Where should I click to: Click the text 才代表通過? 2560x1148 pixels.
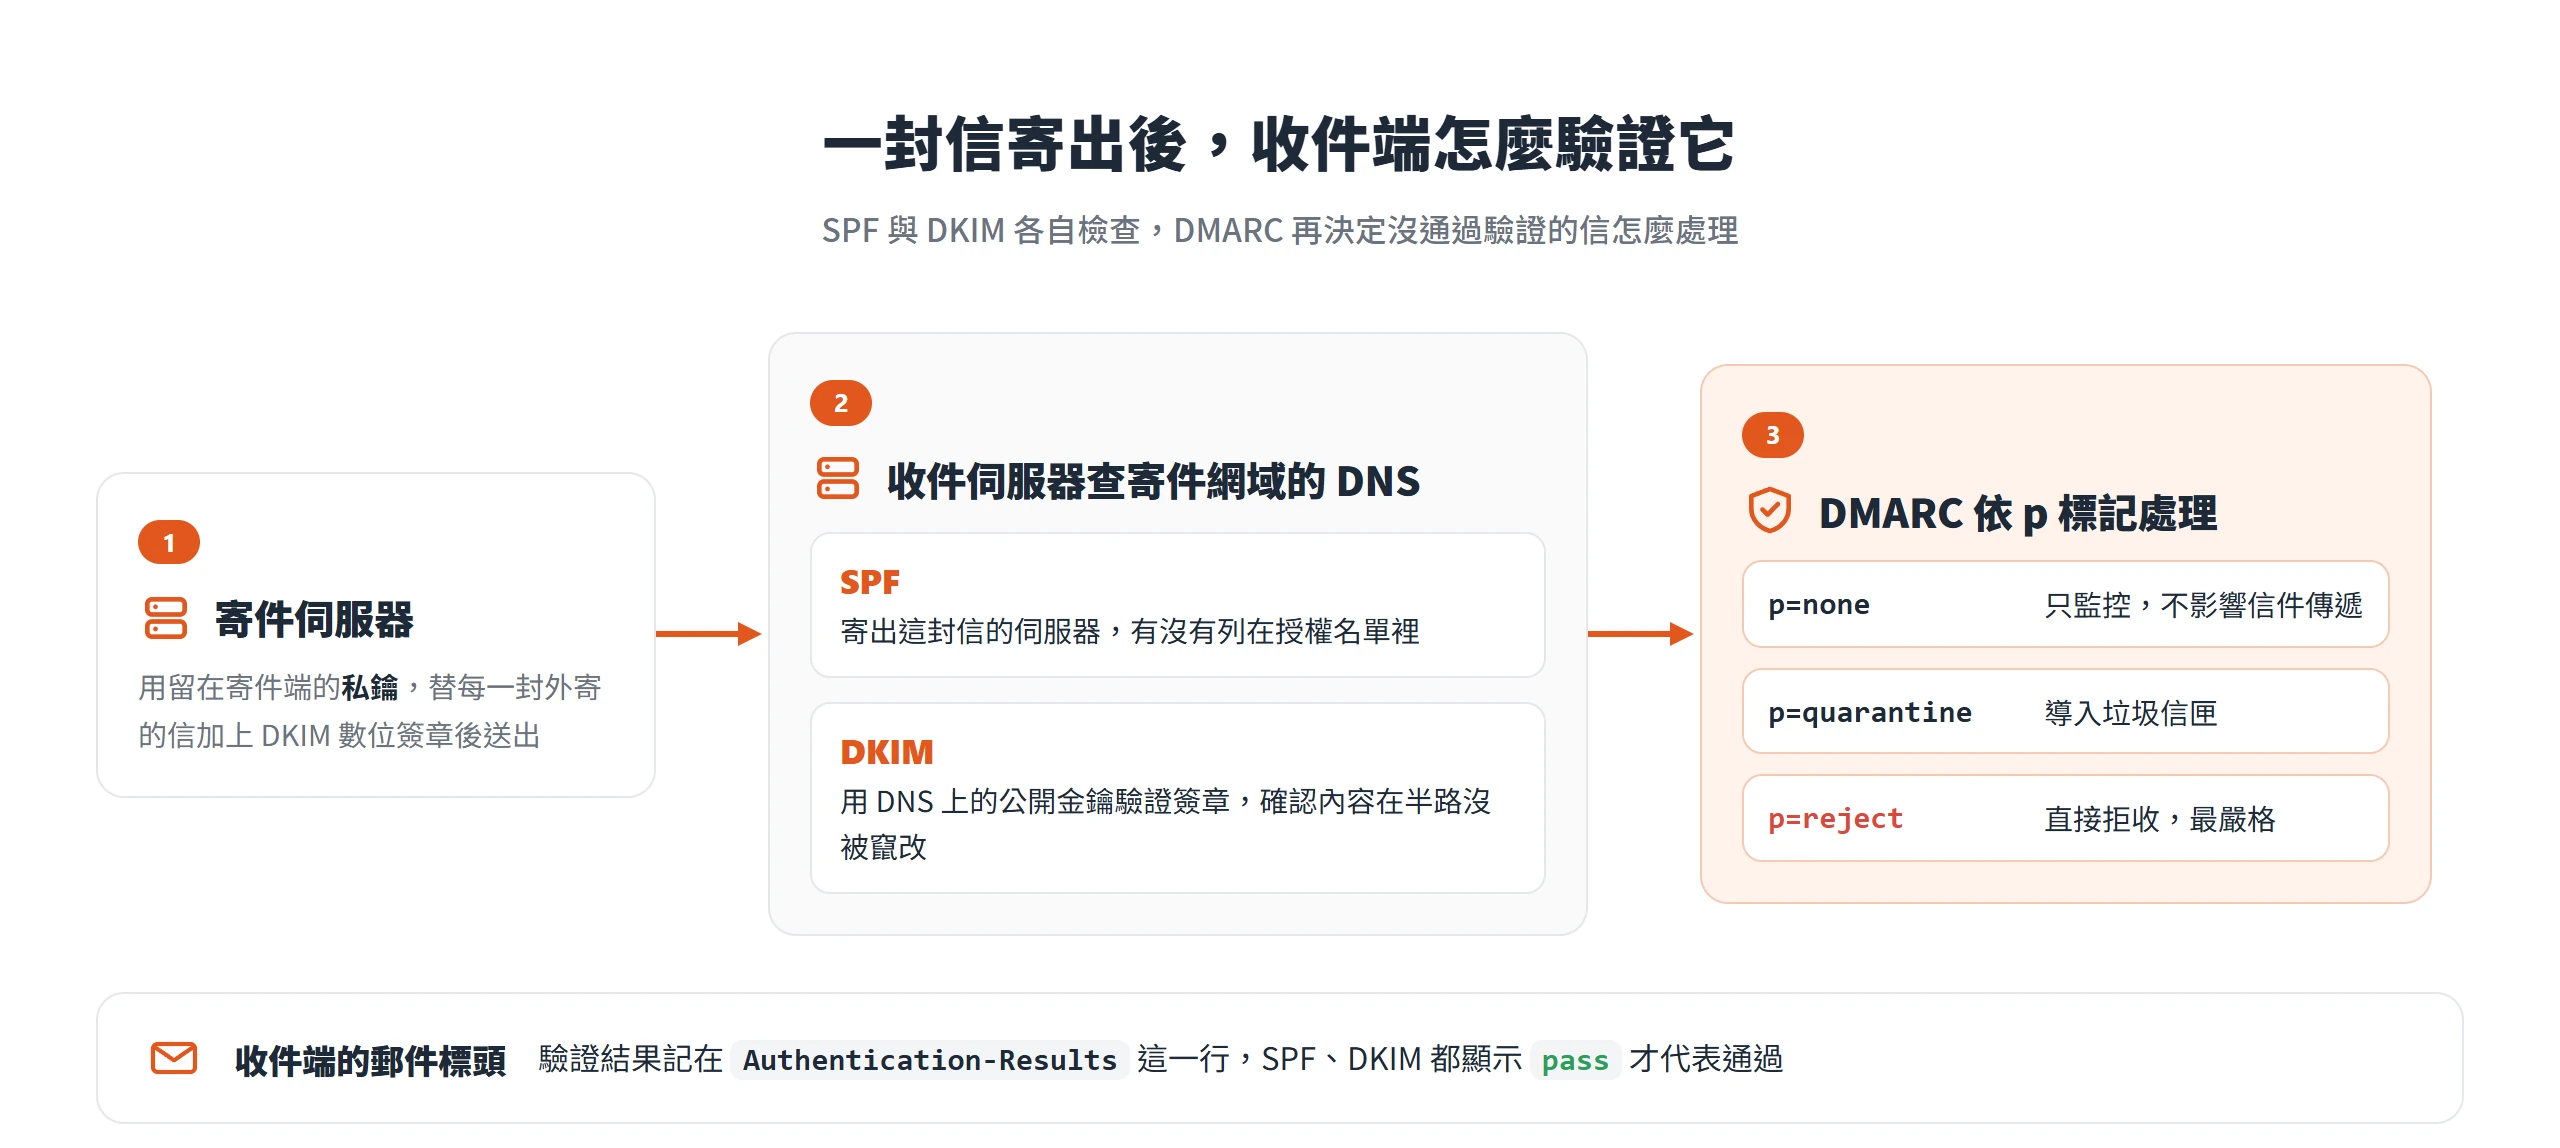(1706, 1058)
